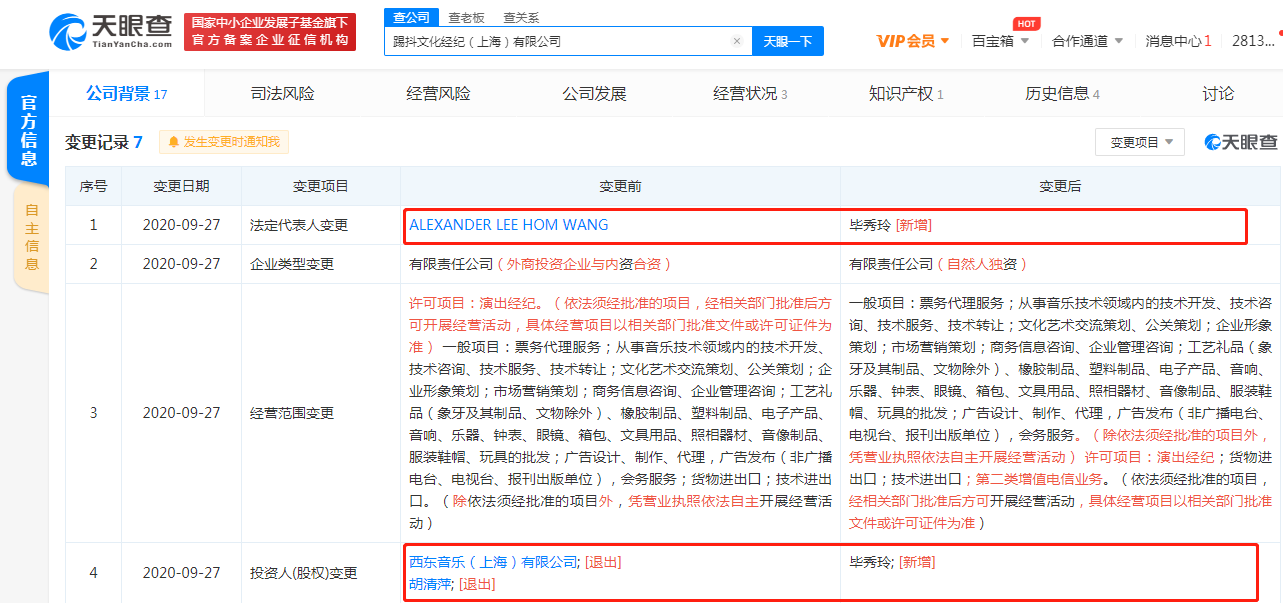Screen dimensions: 1283x603
Task: Switch to the 查公司 search tab
Action: point(411,17)
